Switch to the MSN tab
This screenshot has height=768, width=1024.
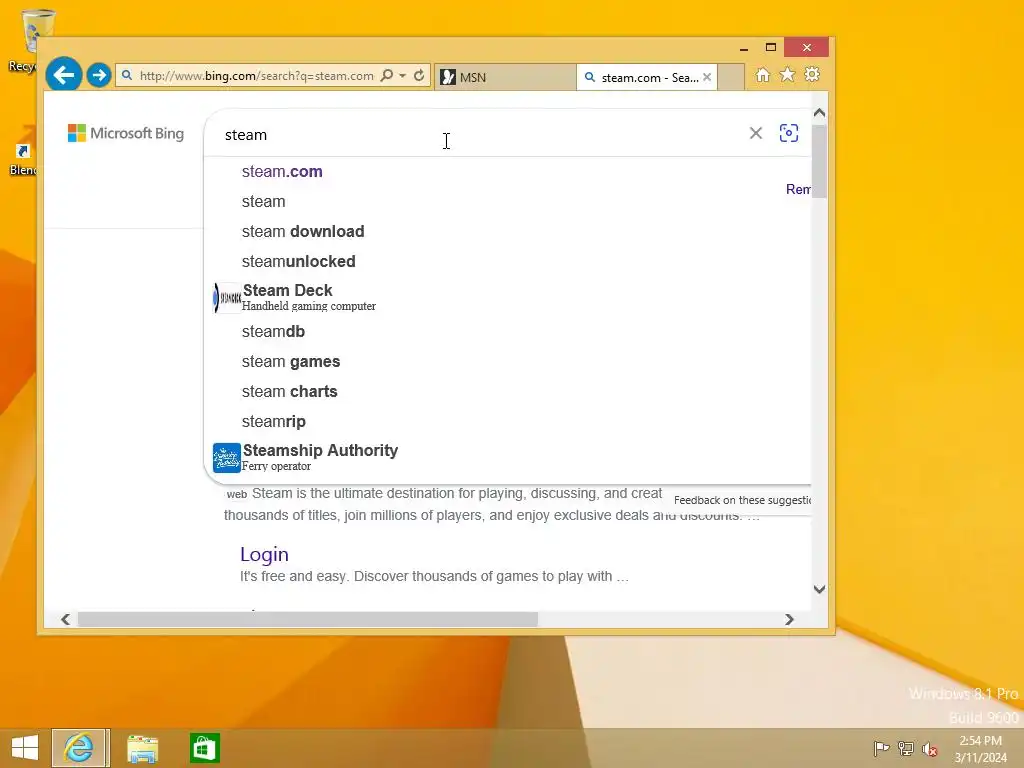click(505, 77)
